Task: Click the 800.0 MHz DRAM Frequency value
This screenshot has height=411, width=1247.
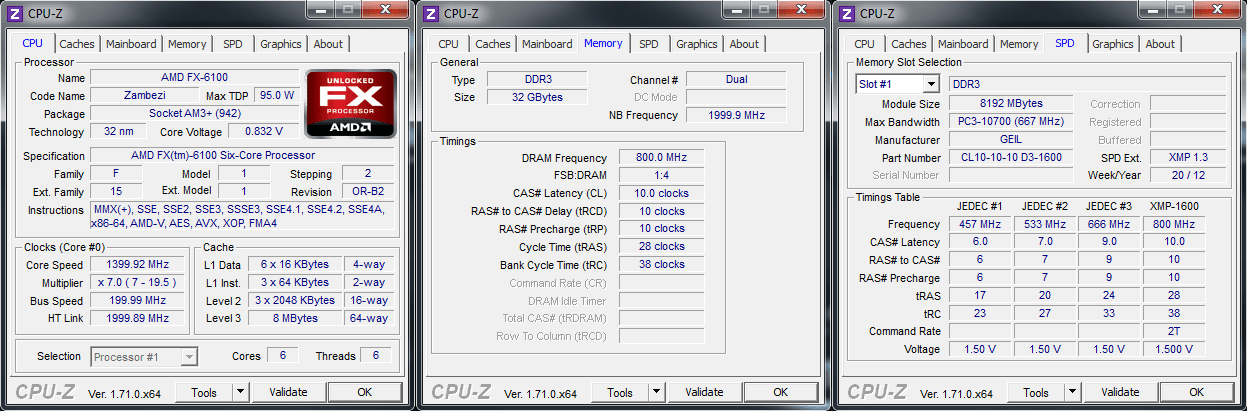Action: [x=660, y=158]
